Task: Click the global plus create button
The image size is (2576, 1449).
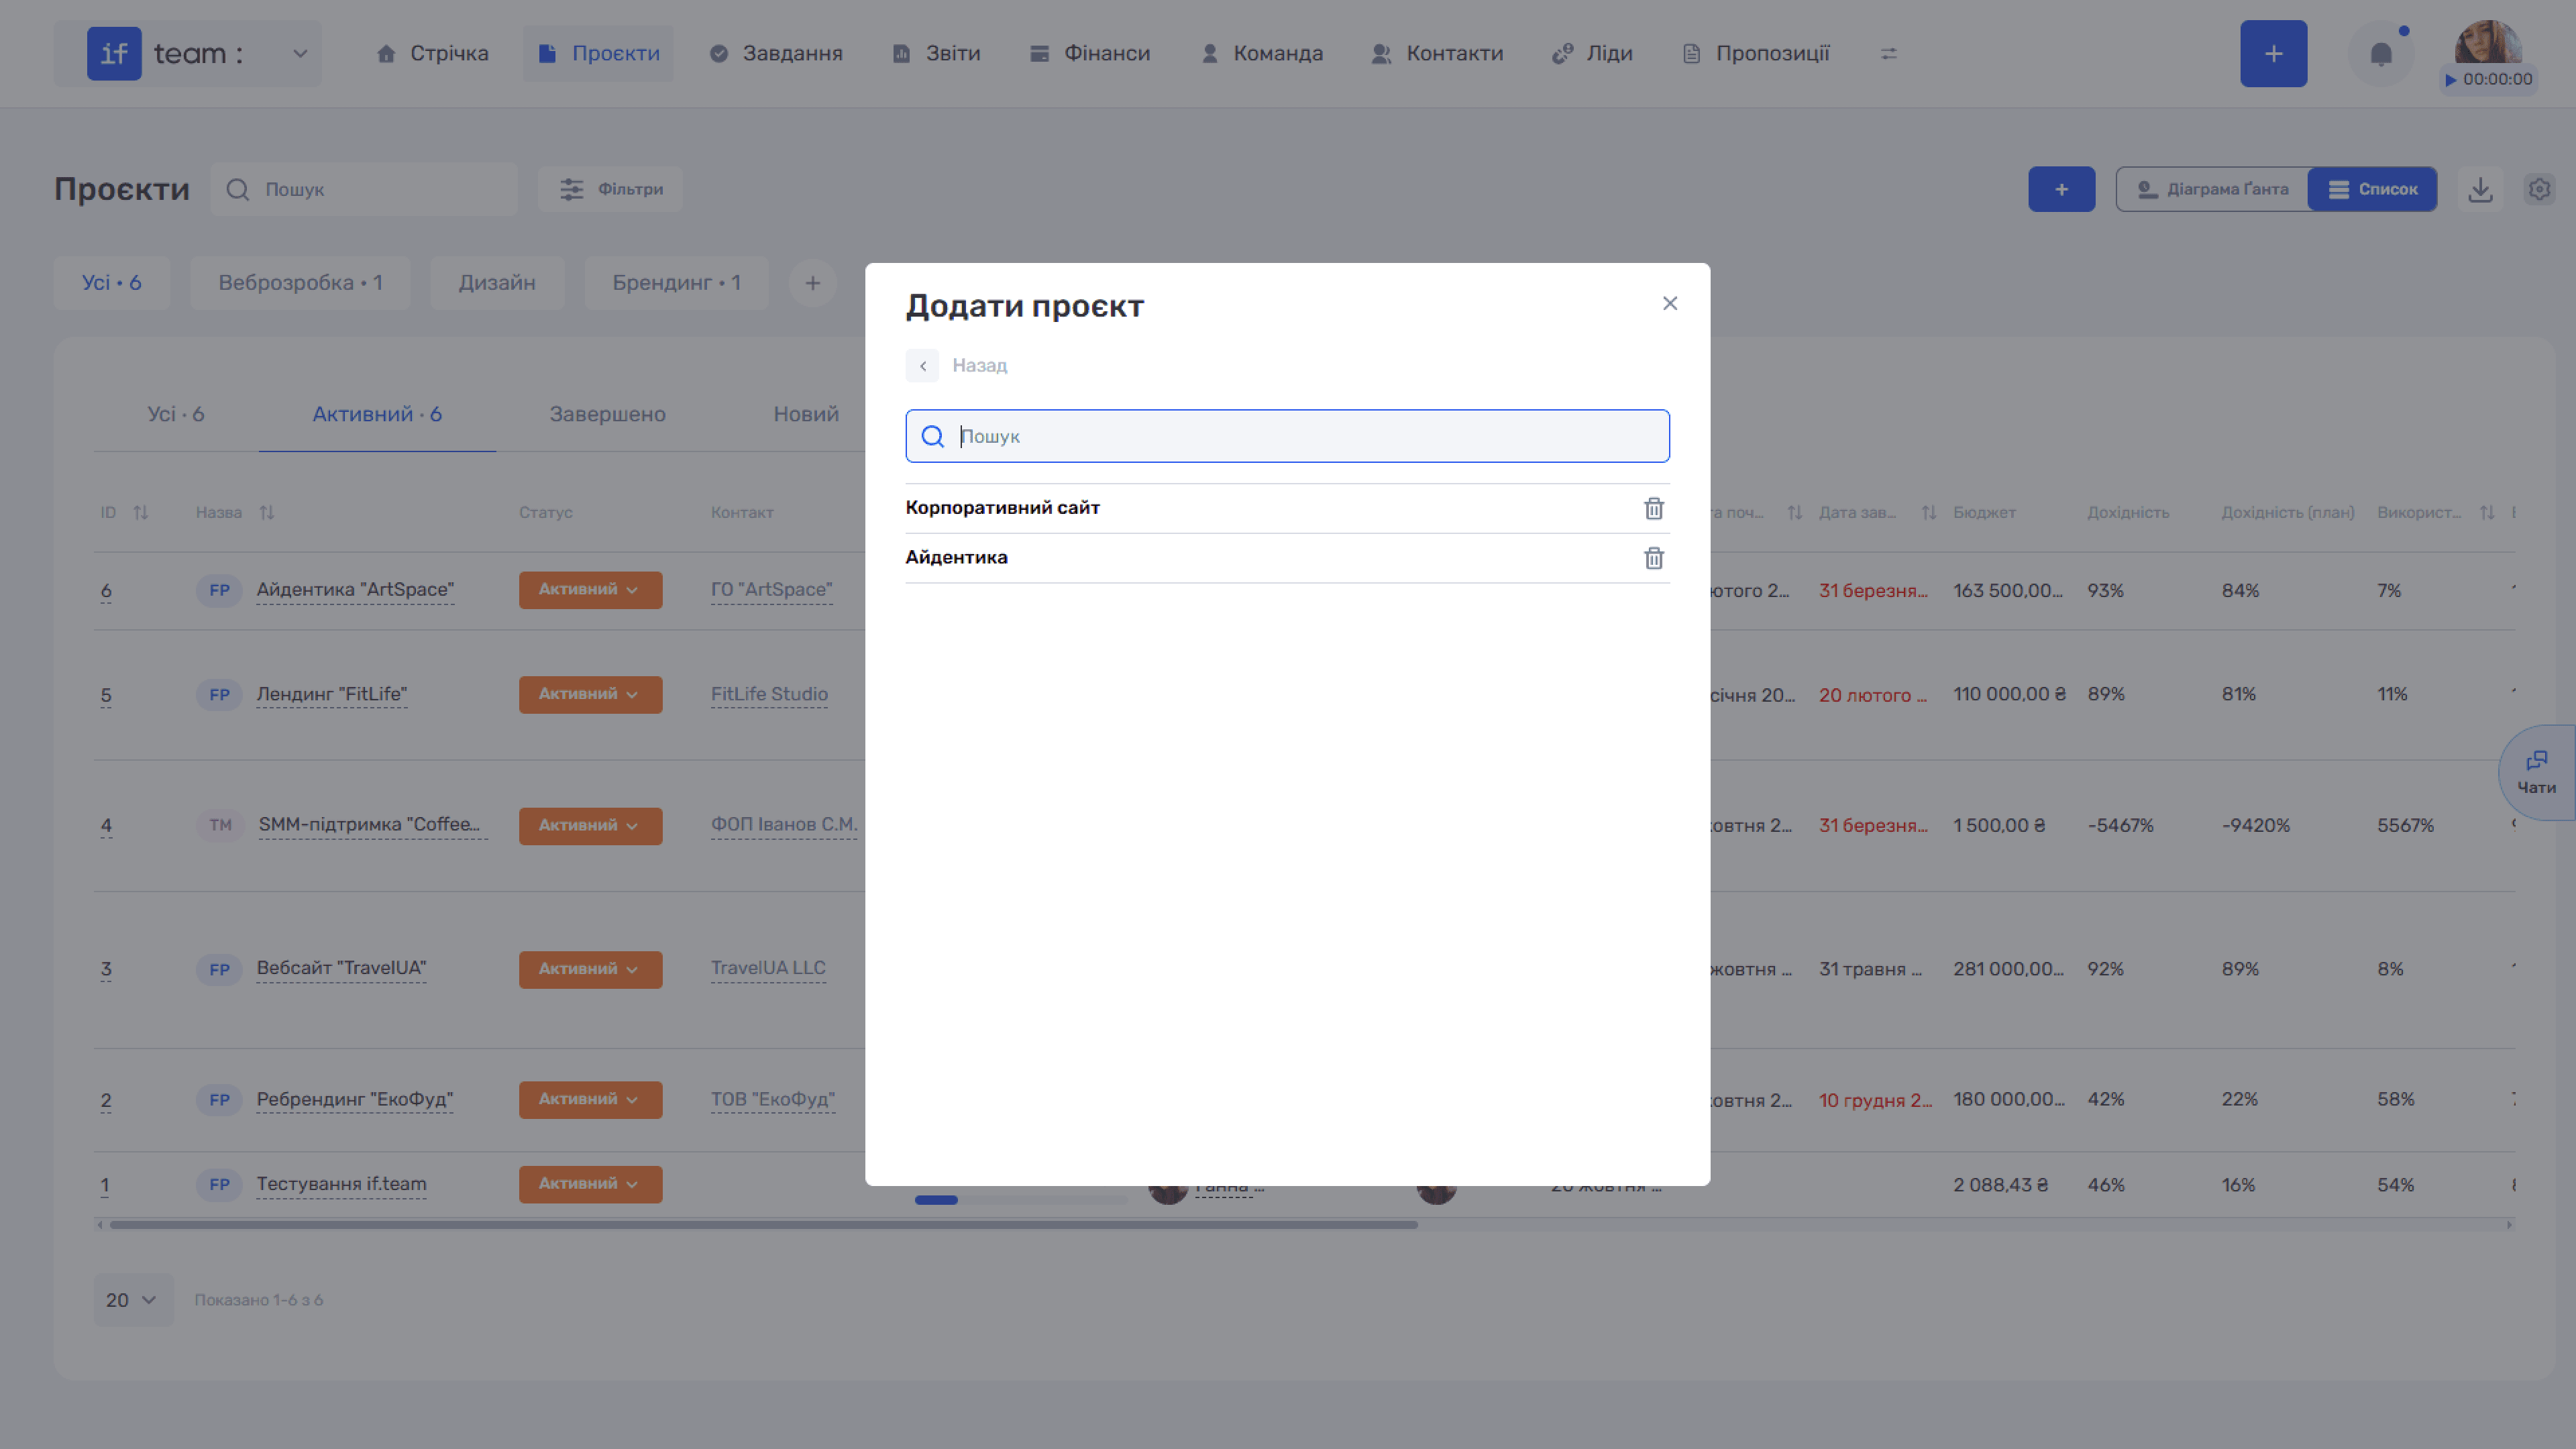Action: click(x=2273, y=53)
